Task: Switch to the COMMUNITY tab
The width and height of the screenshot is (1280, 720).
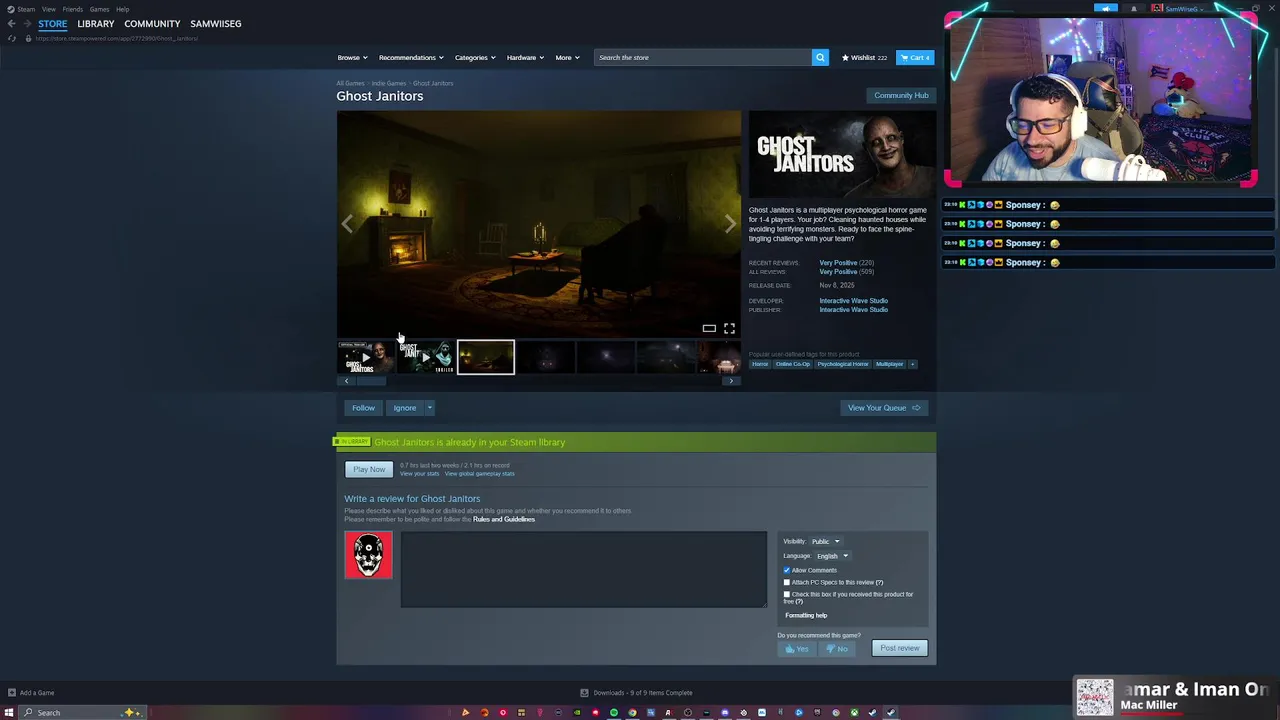Action: (152, 23)
